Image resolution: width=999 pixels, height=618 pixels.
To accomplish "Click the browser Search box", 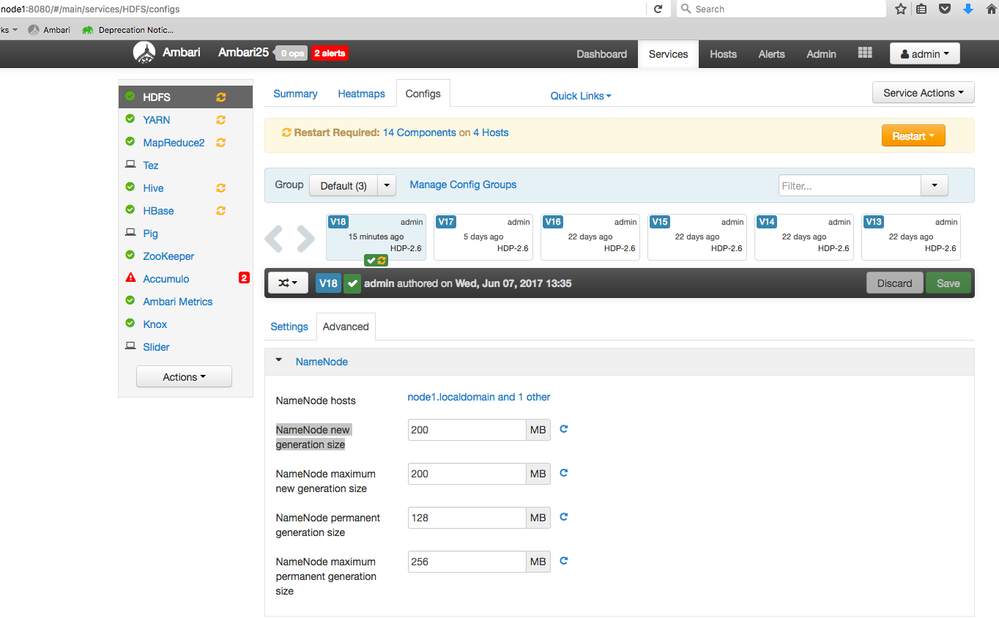I will 781,9.
